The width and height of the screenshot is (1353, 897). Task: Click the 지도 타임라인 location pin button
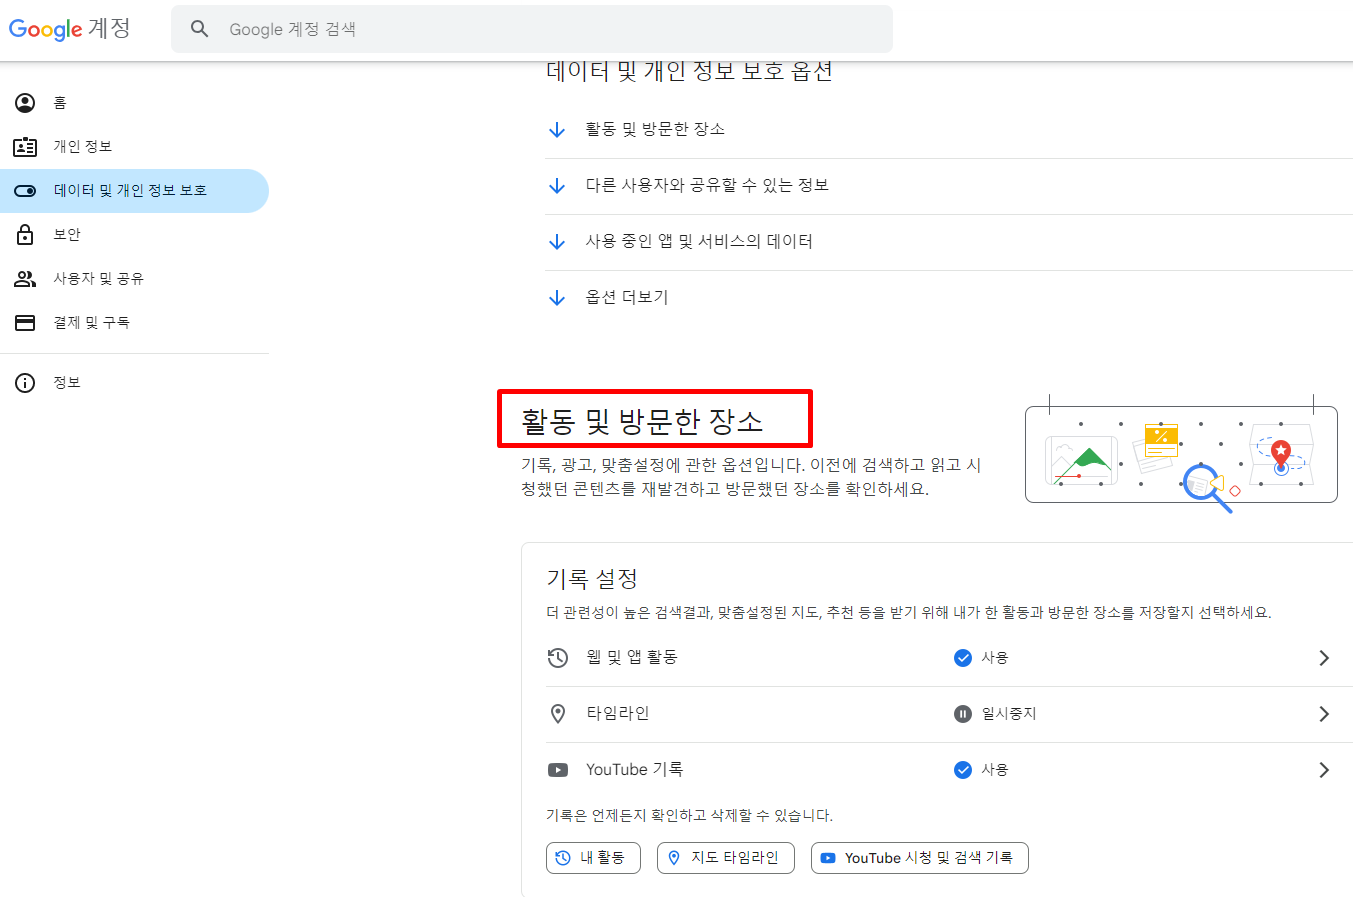click(725, 857)
